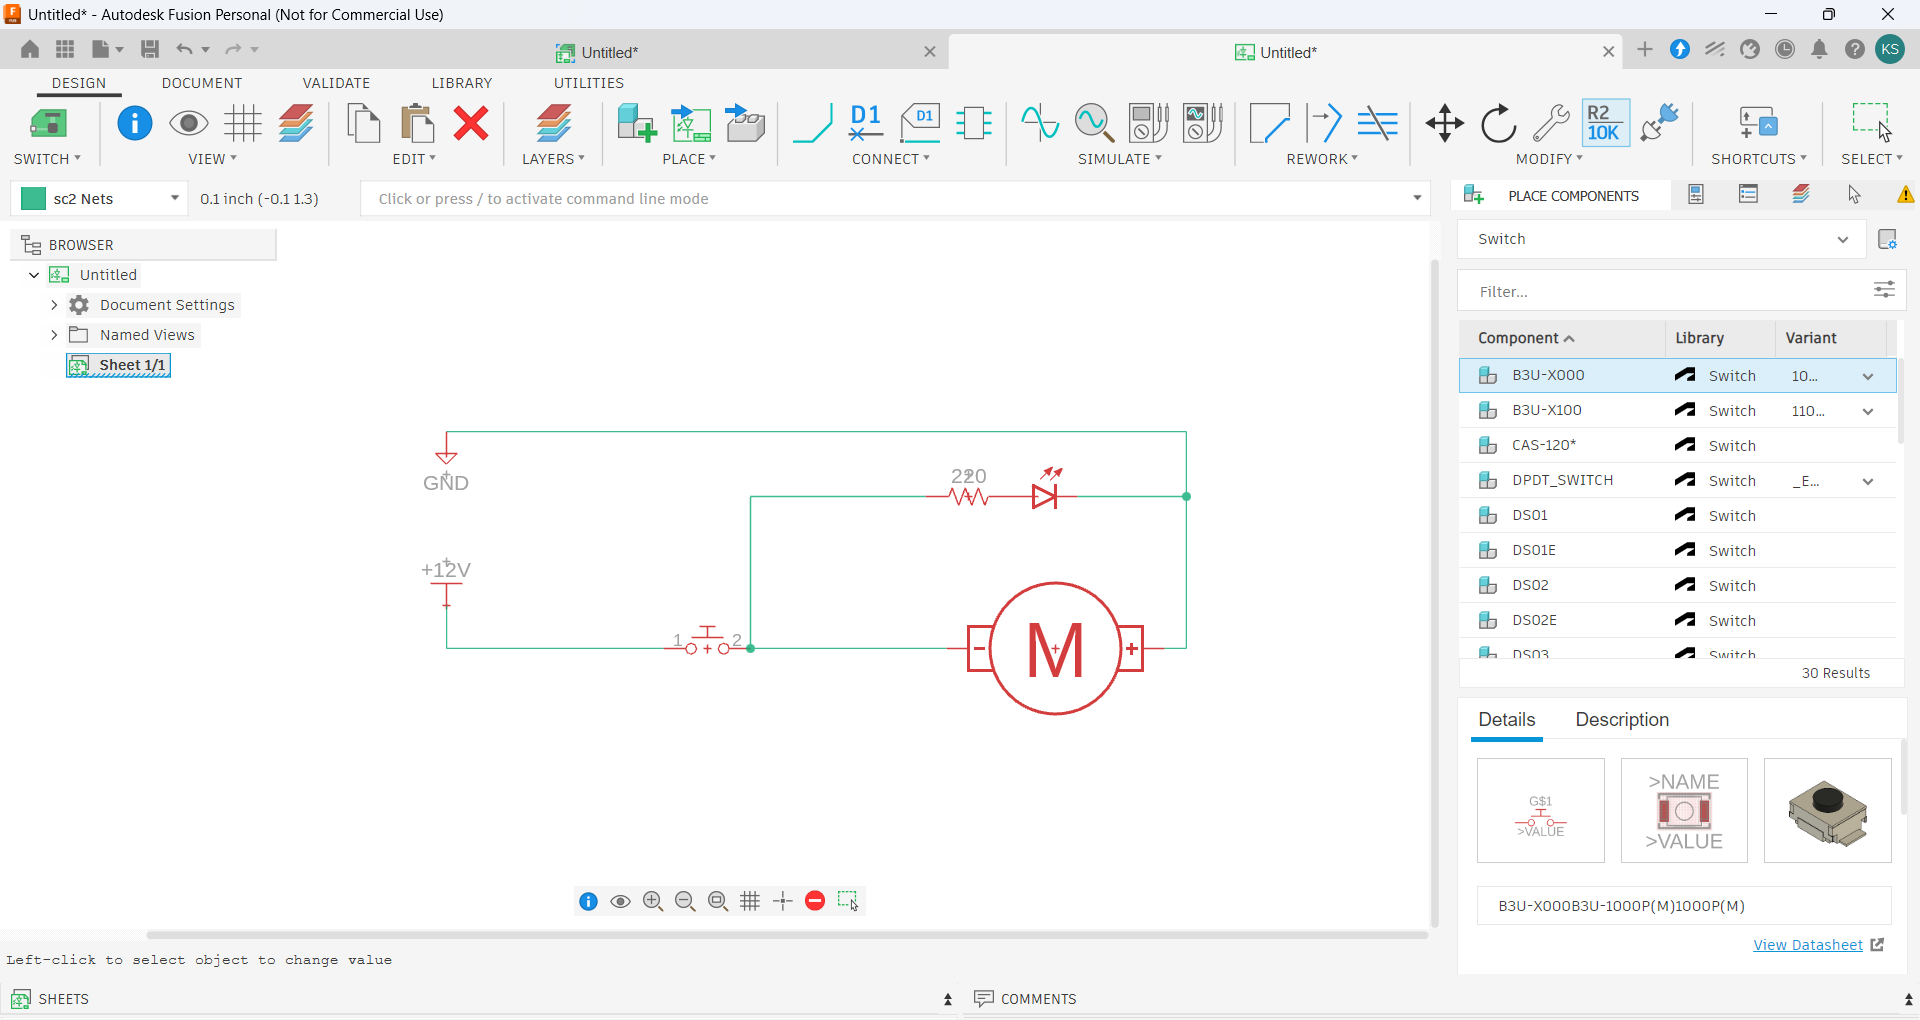This screenshot has width=1920, height=1020.
Task: Open the View Datasheet link
Action: coord(1808,945)
